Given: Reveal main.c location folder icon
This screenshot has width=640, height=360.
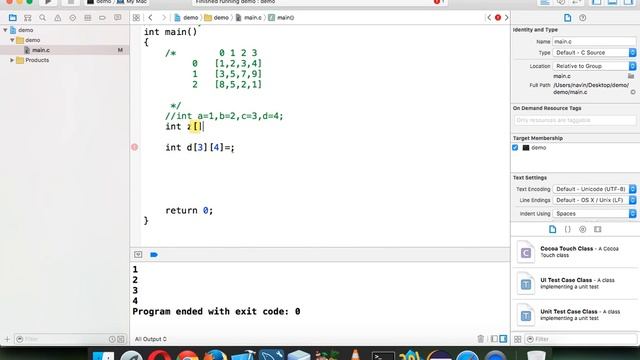Looking at the screenshot, I should [x=631, y=76].
